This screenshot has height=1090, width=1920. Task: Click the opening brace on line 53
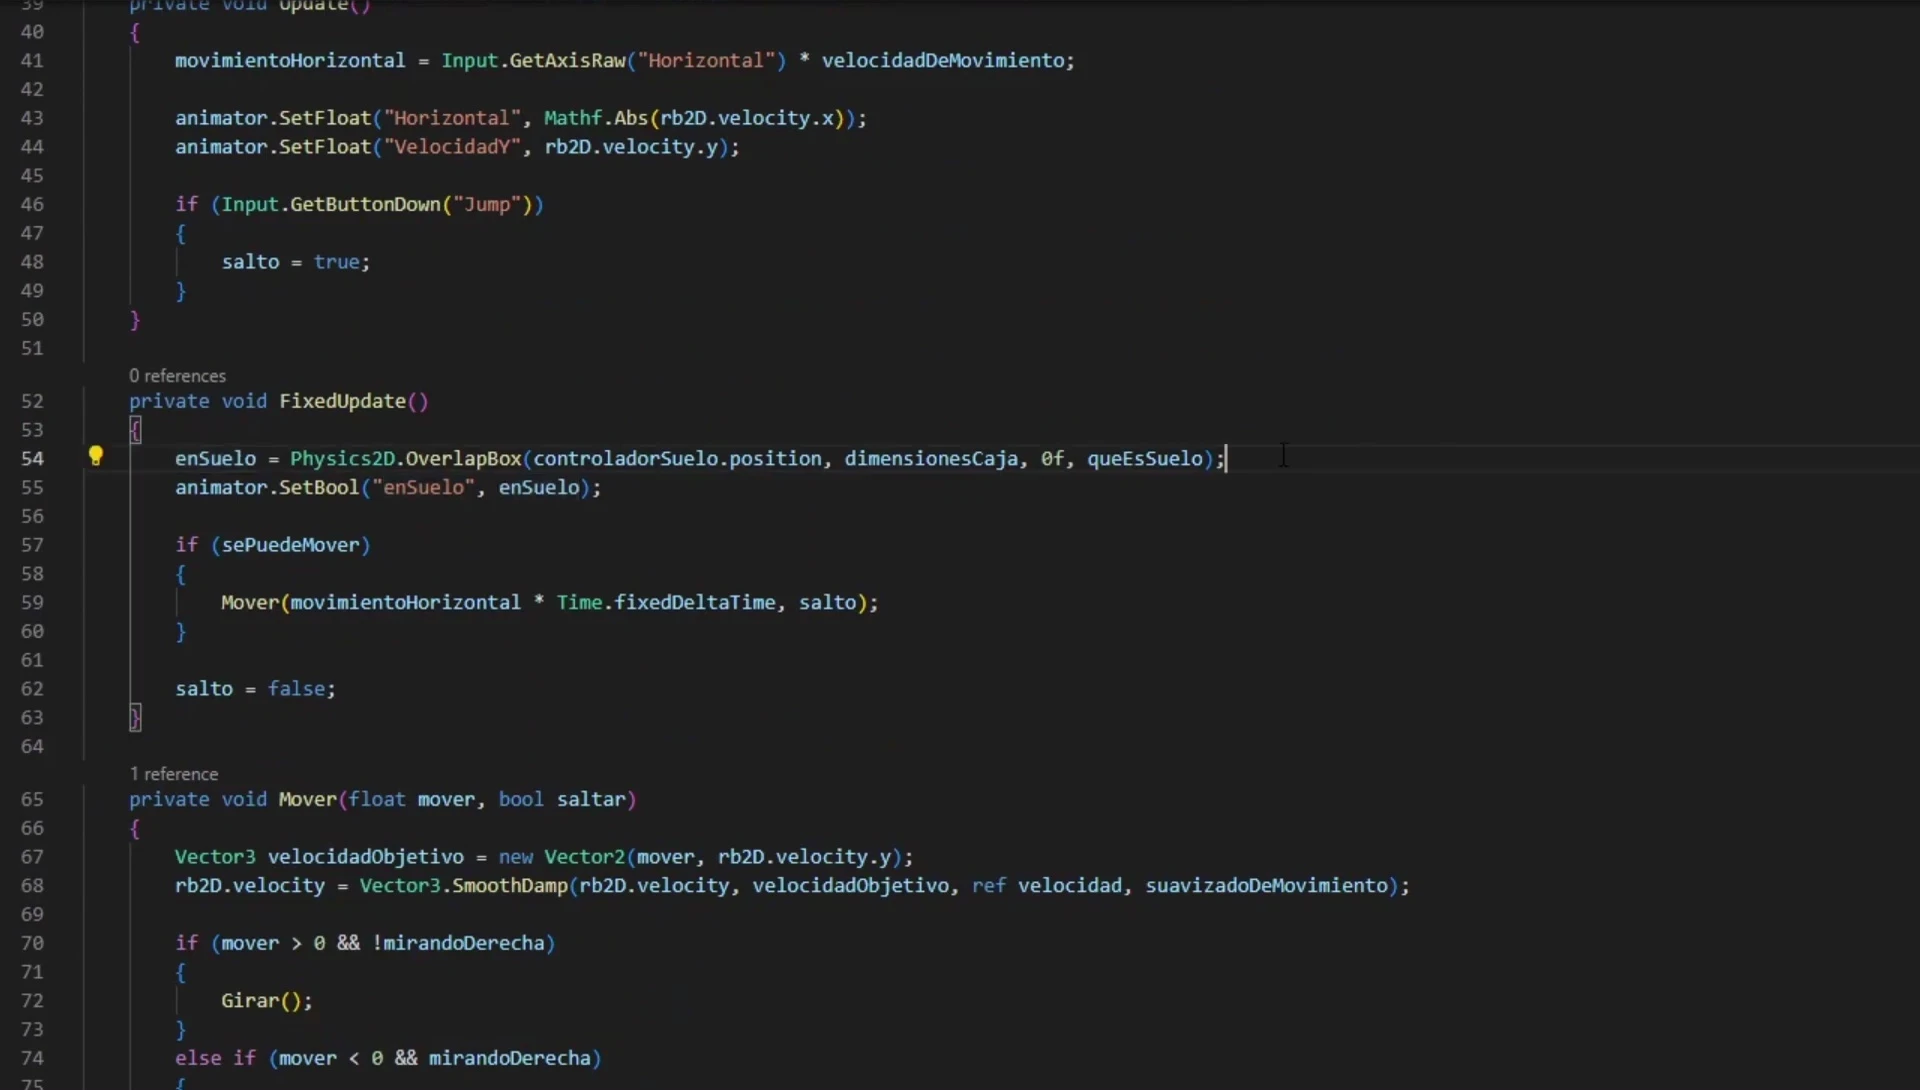pyautogui.click(x=135, y=430)
